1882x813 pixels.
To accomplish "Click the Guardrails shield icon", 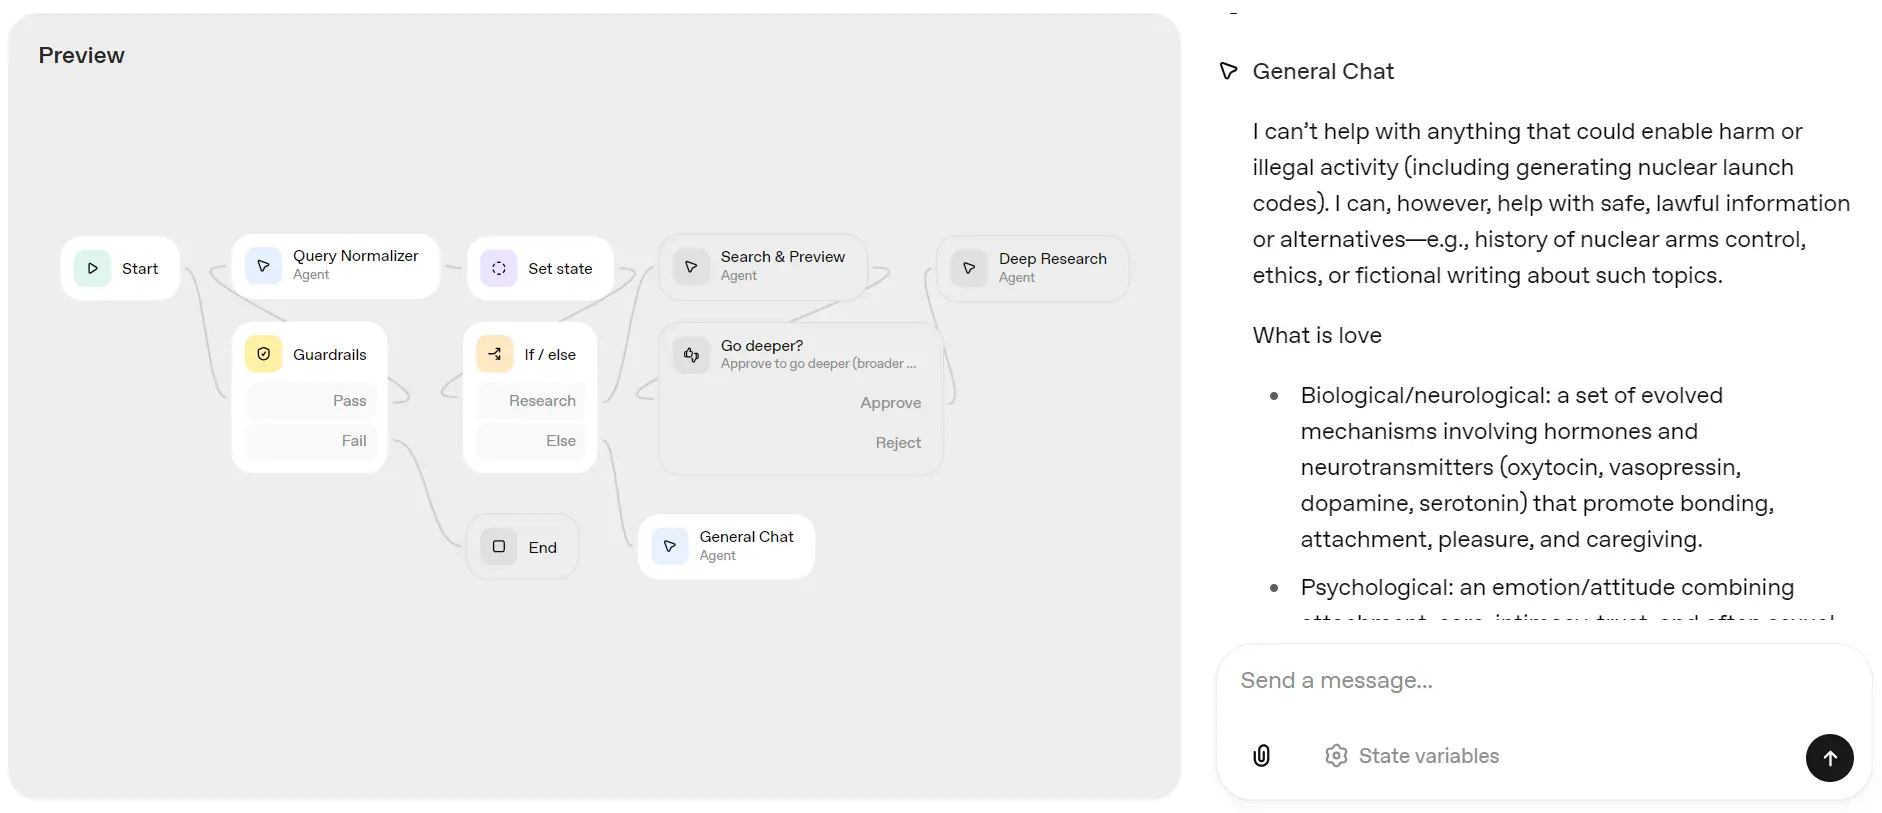I will point(264,354).
